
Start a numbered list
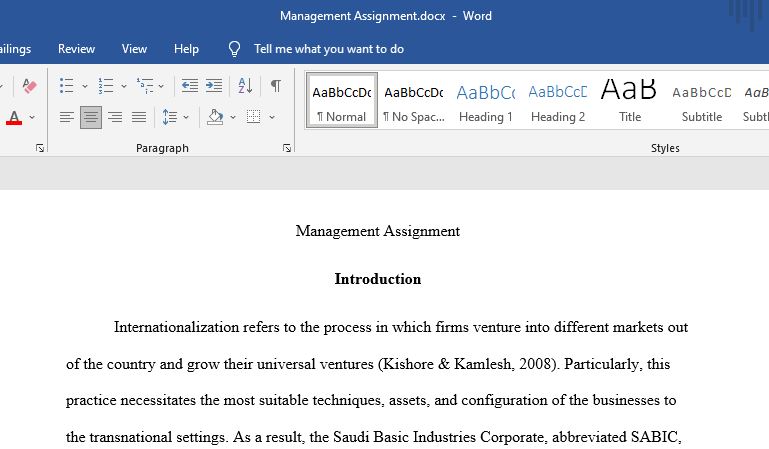[x=106, y=86]
